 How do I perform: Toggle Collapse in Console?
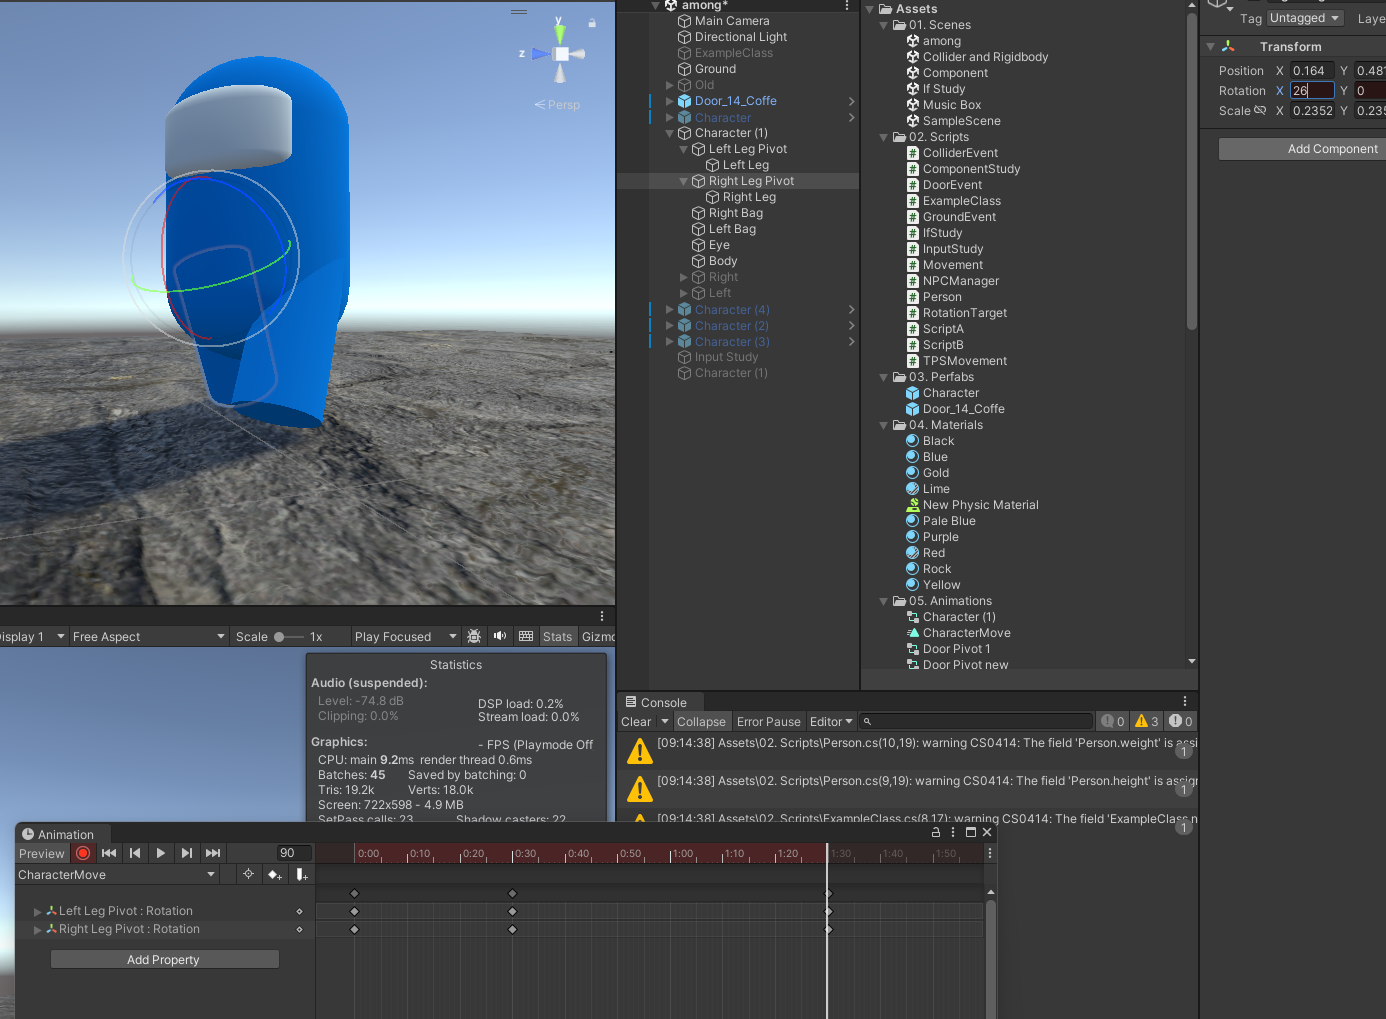click(701, 721)
